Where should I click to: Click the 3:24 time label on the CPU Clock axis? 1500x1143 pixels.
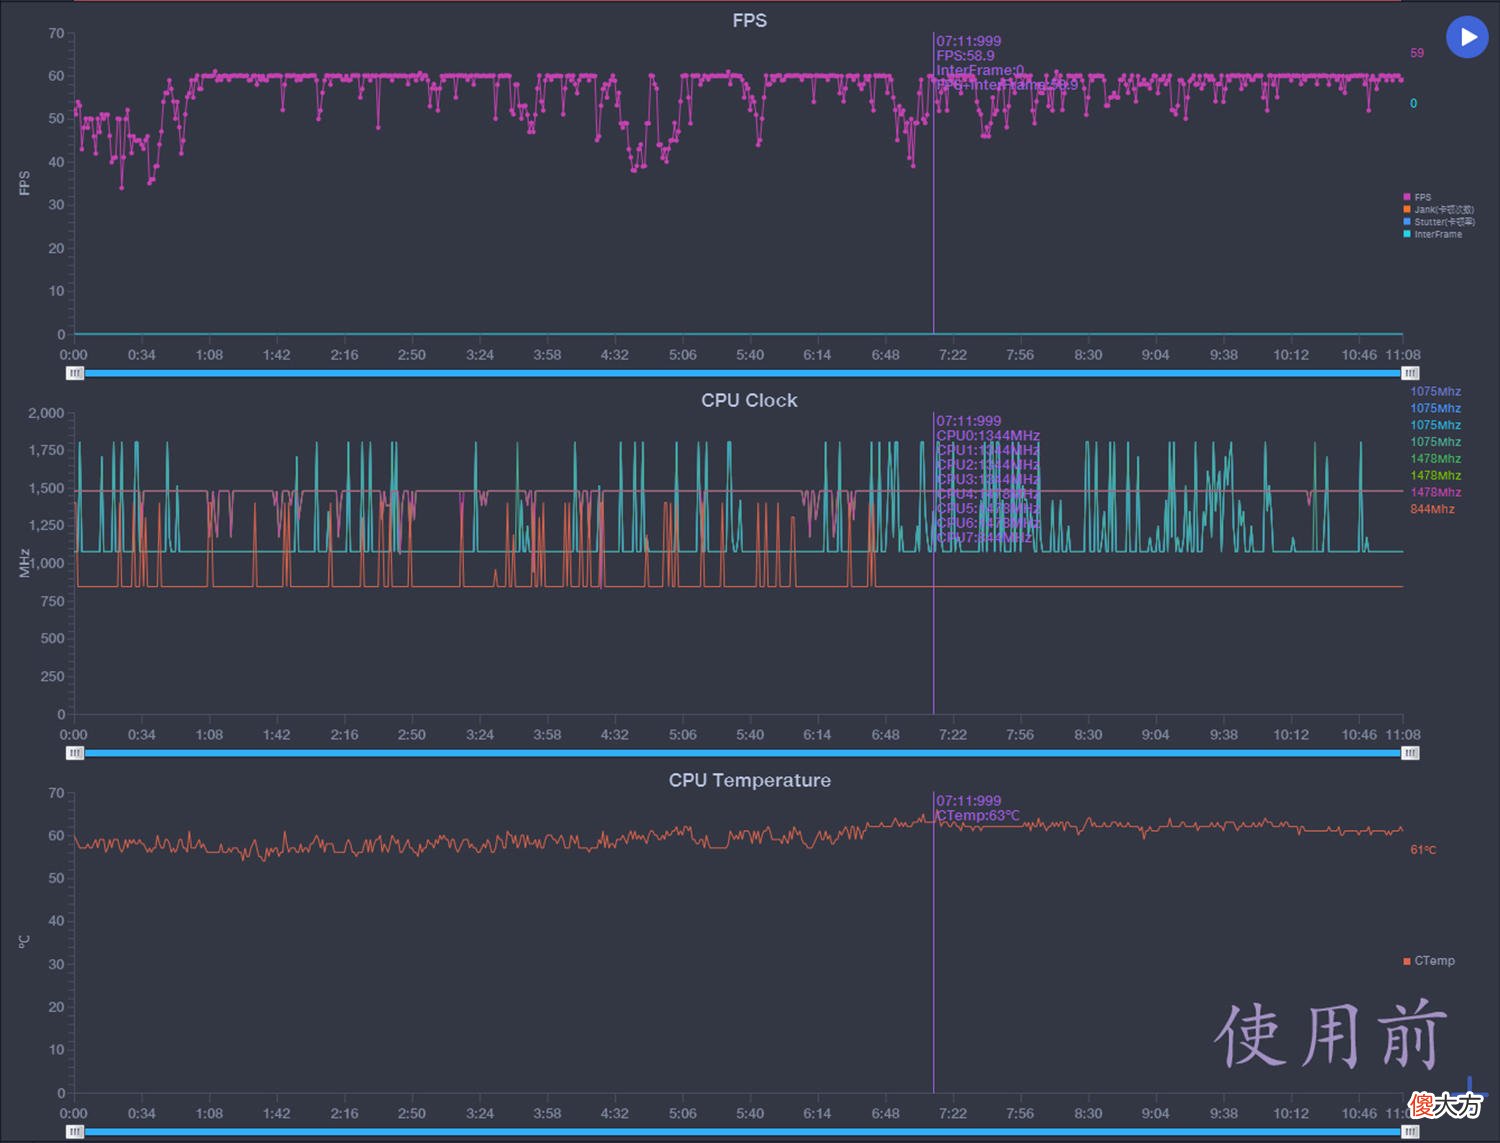[480, 735]
